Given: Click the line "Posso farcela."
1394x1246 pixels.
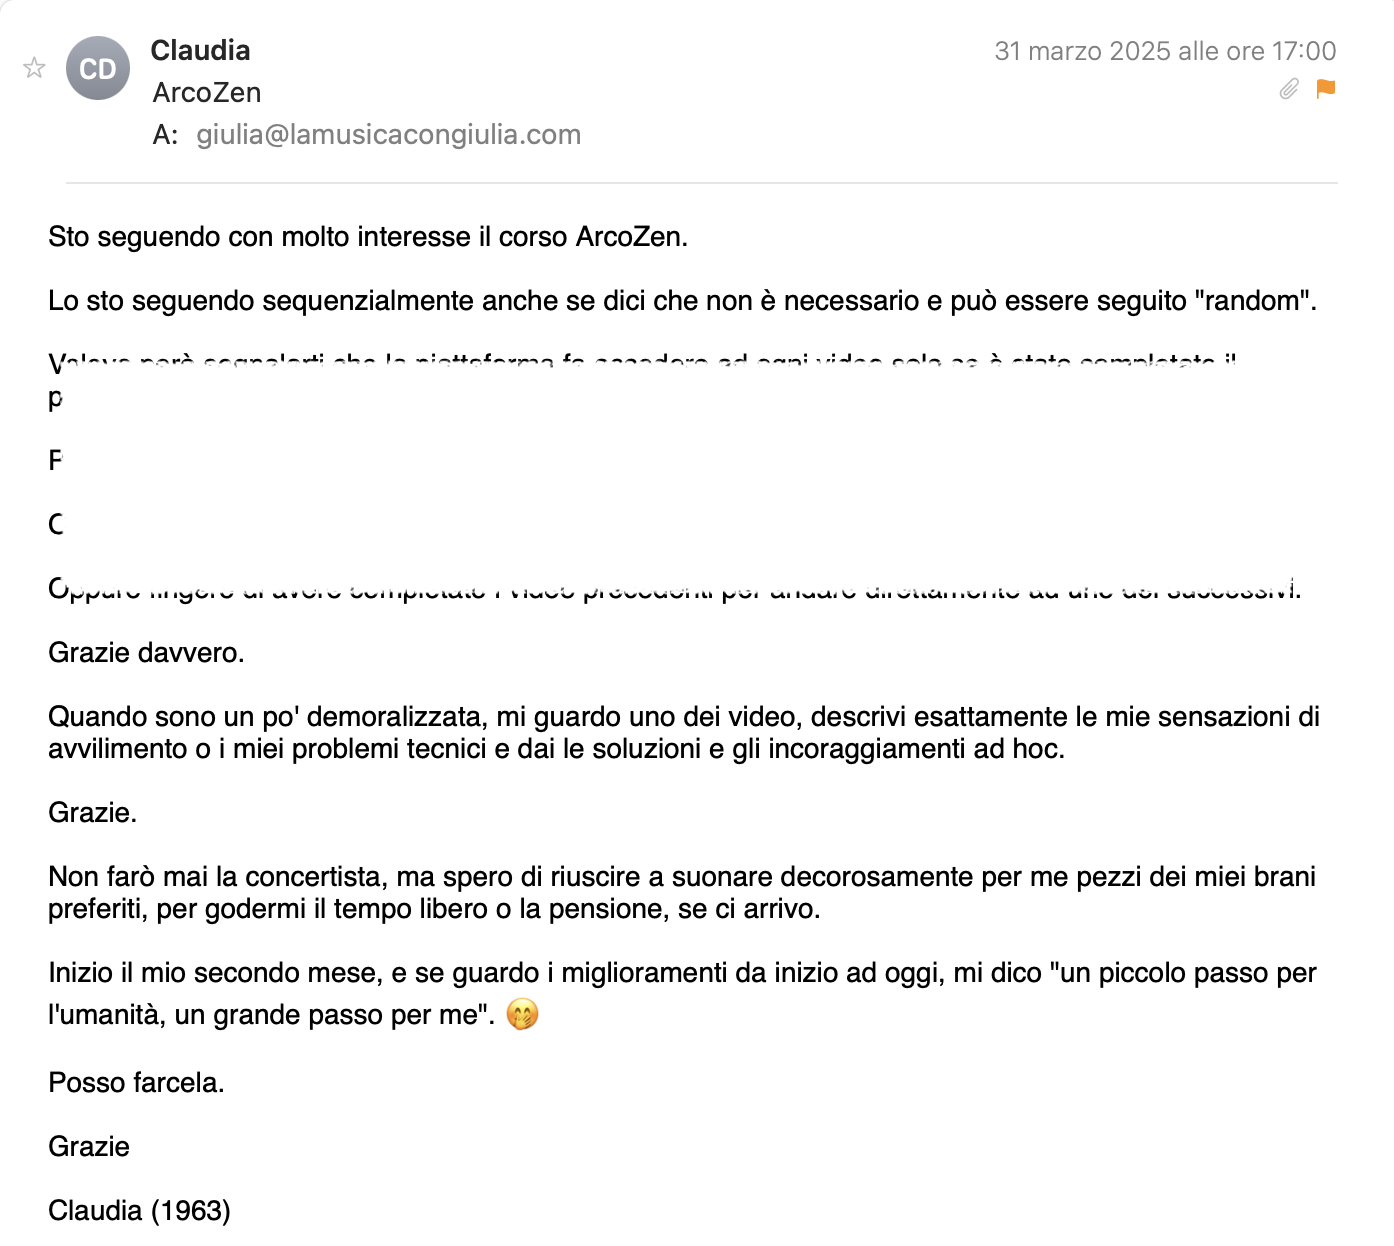Looking at the screenshot, I should tap(136, 1083).
